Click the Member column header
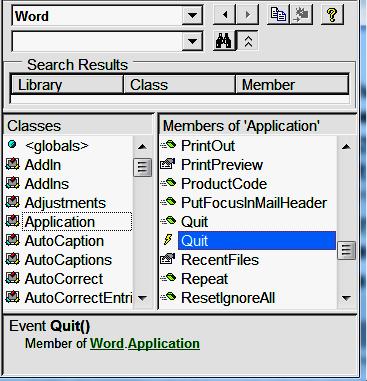The height and width of the screenshot is (381, 367). (292, 85)
